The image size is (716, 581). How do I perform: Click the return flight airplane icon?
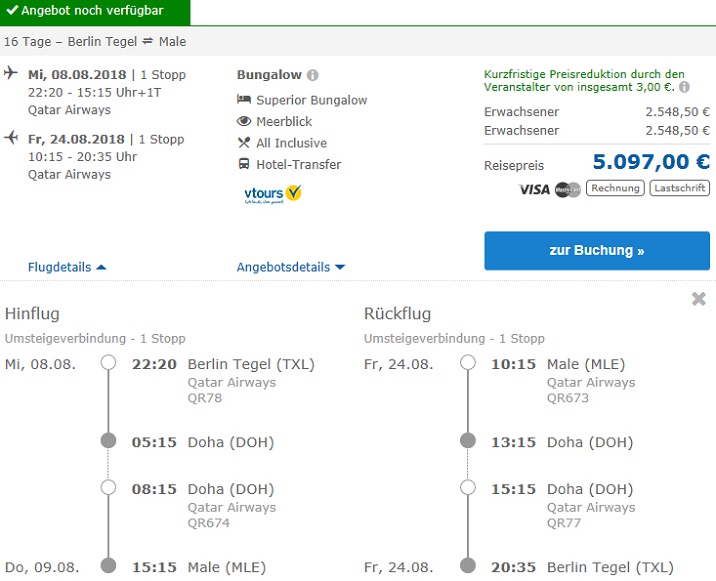pyautogui.click(x=11, y=138)
